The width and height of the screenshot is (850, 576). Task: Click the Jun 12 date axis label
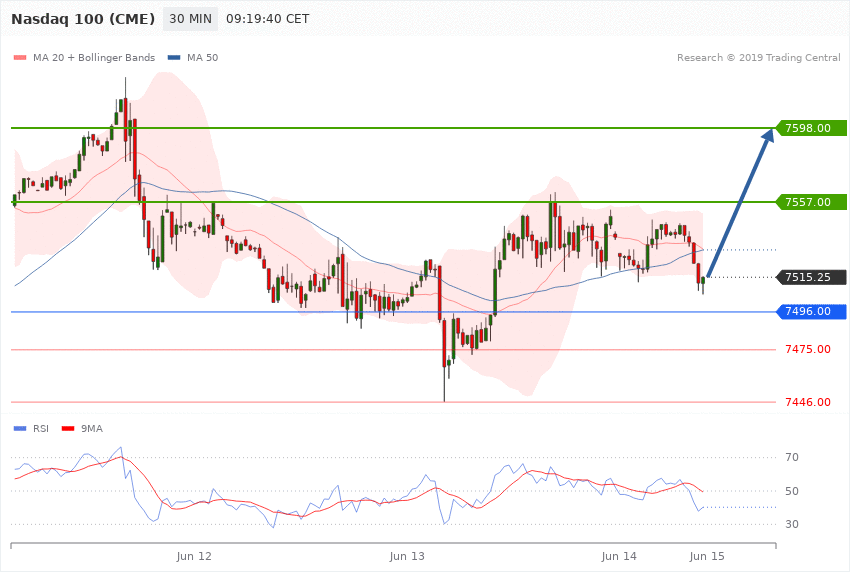(x=194, y=556)
